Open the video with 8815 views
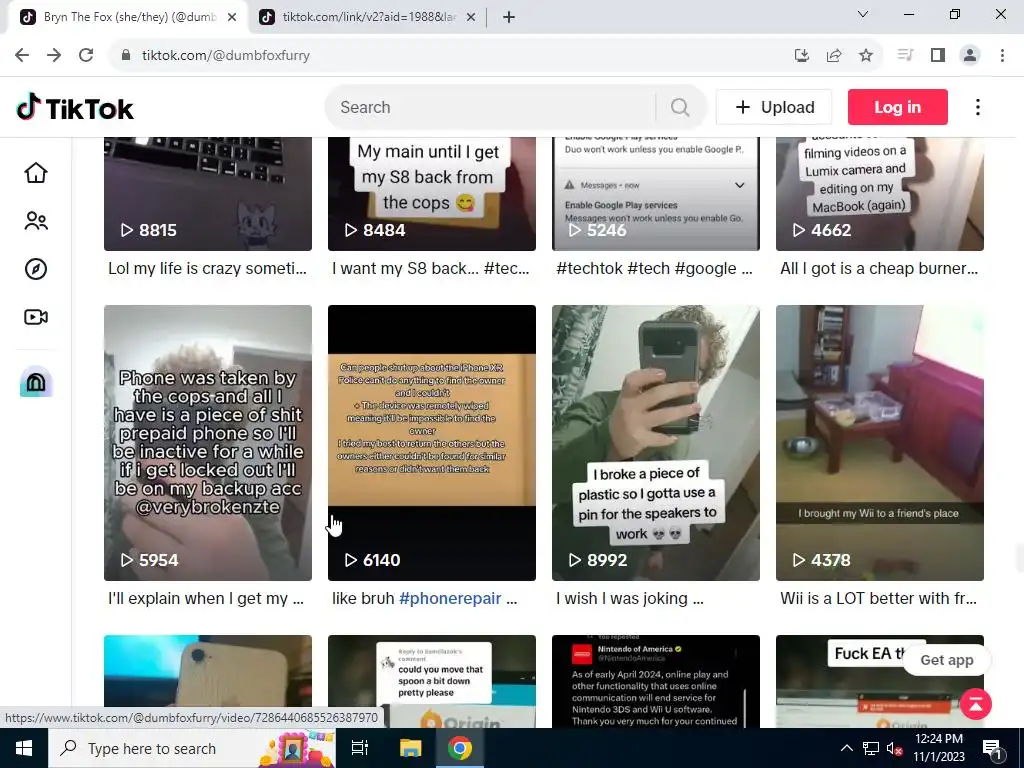 click(208, 194)
